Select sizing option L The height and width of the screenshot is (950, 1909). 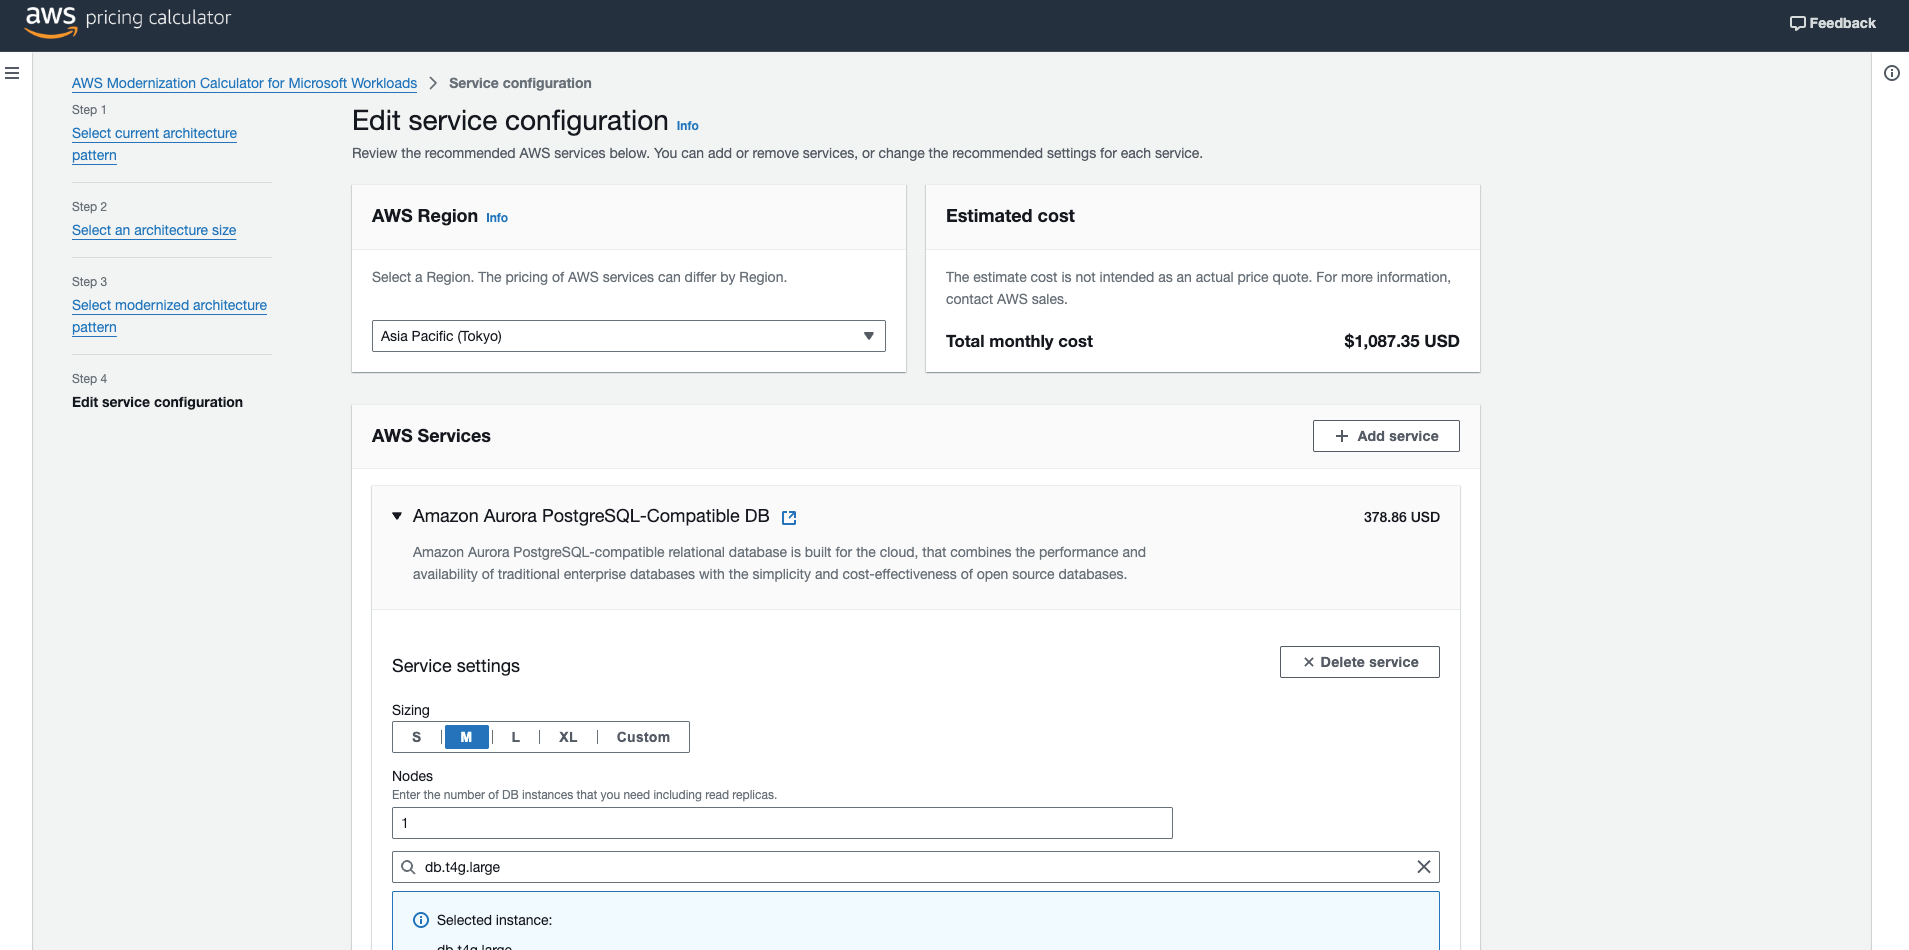click(x=516, y=737)
